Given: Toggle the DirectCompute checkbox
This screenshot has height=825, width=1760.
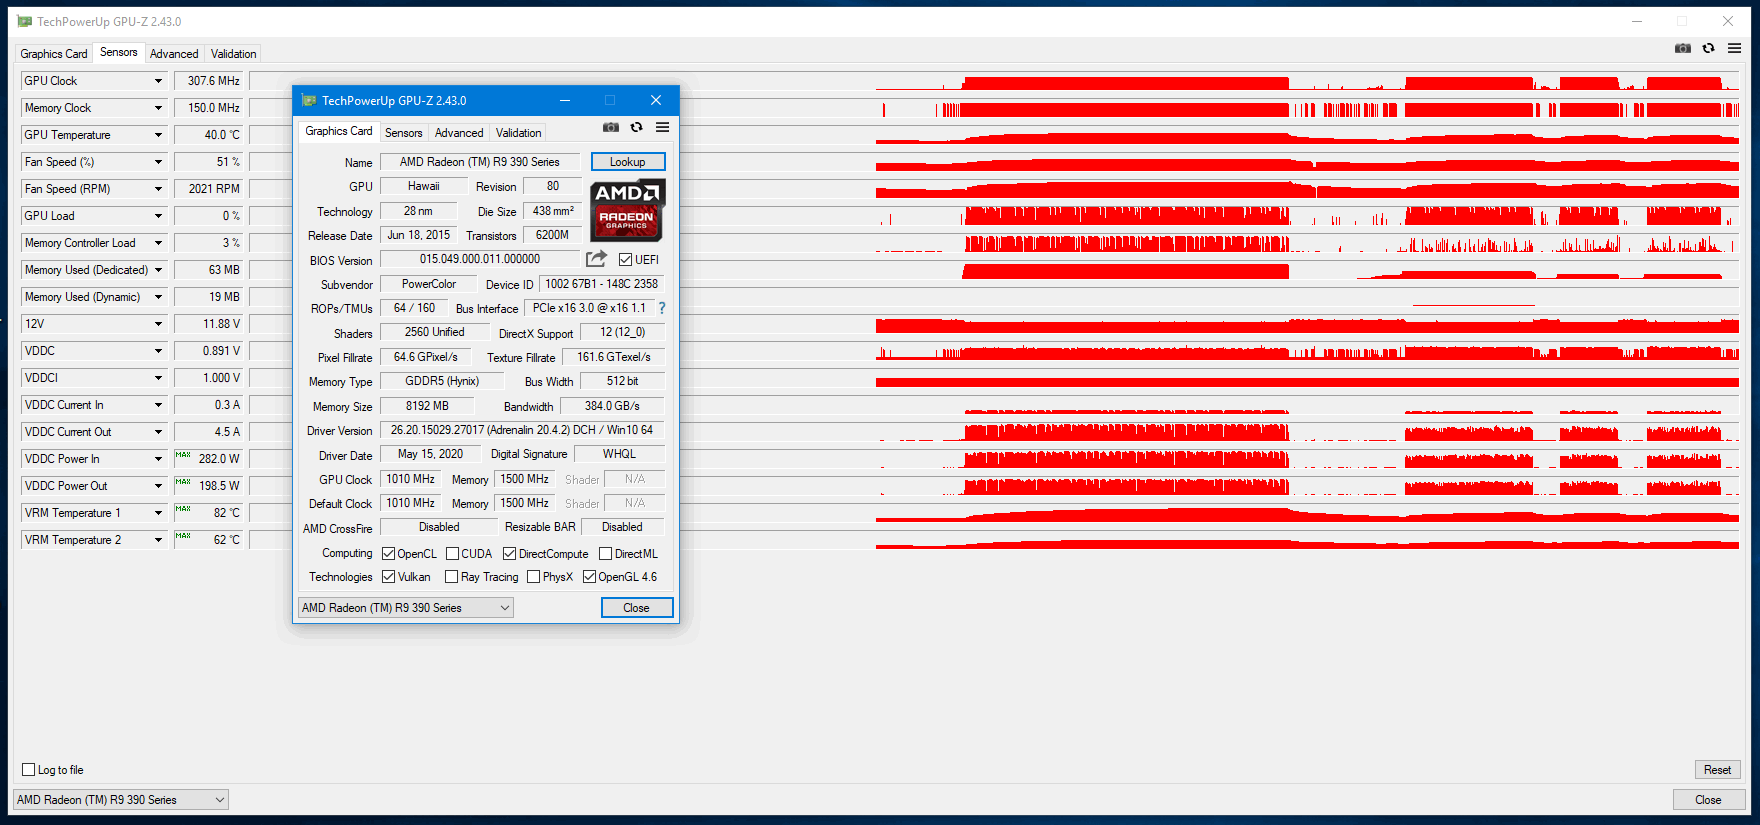Looking at the screenshot, I should [509, 554].
